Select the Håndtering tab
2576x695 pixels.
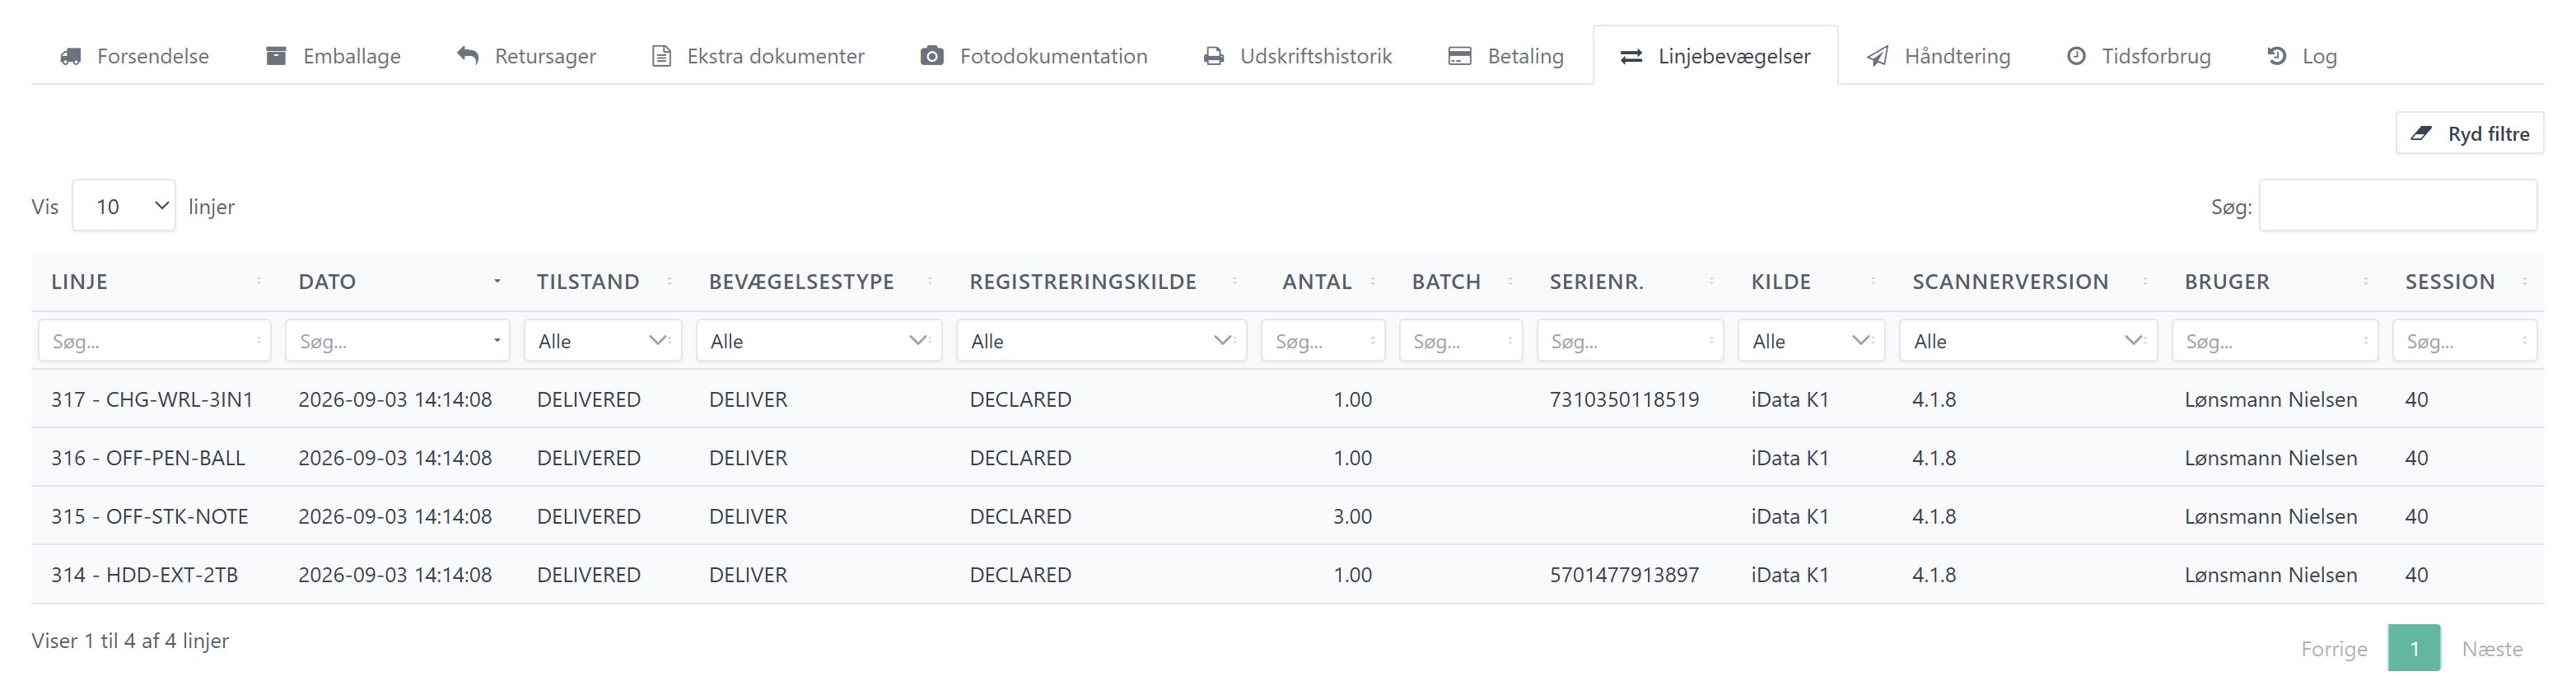click(x=1938, y=56)
